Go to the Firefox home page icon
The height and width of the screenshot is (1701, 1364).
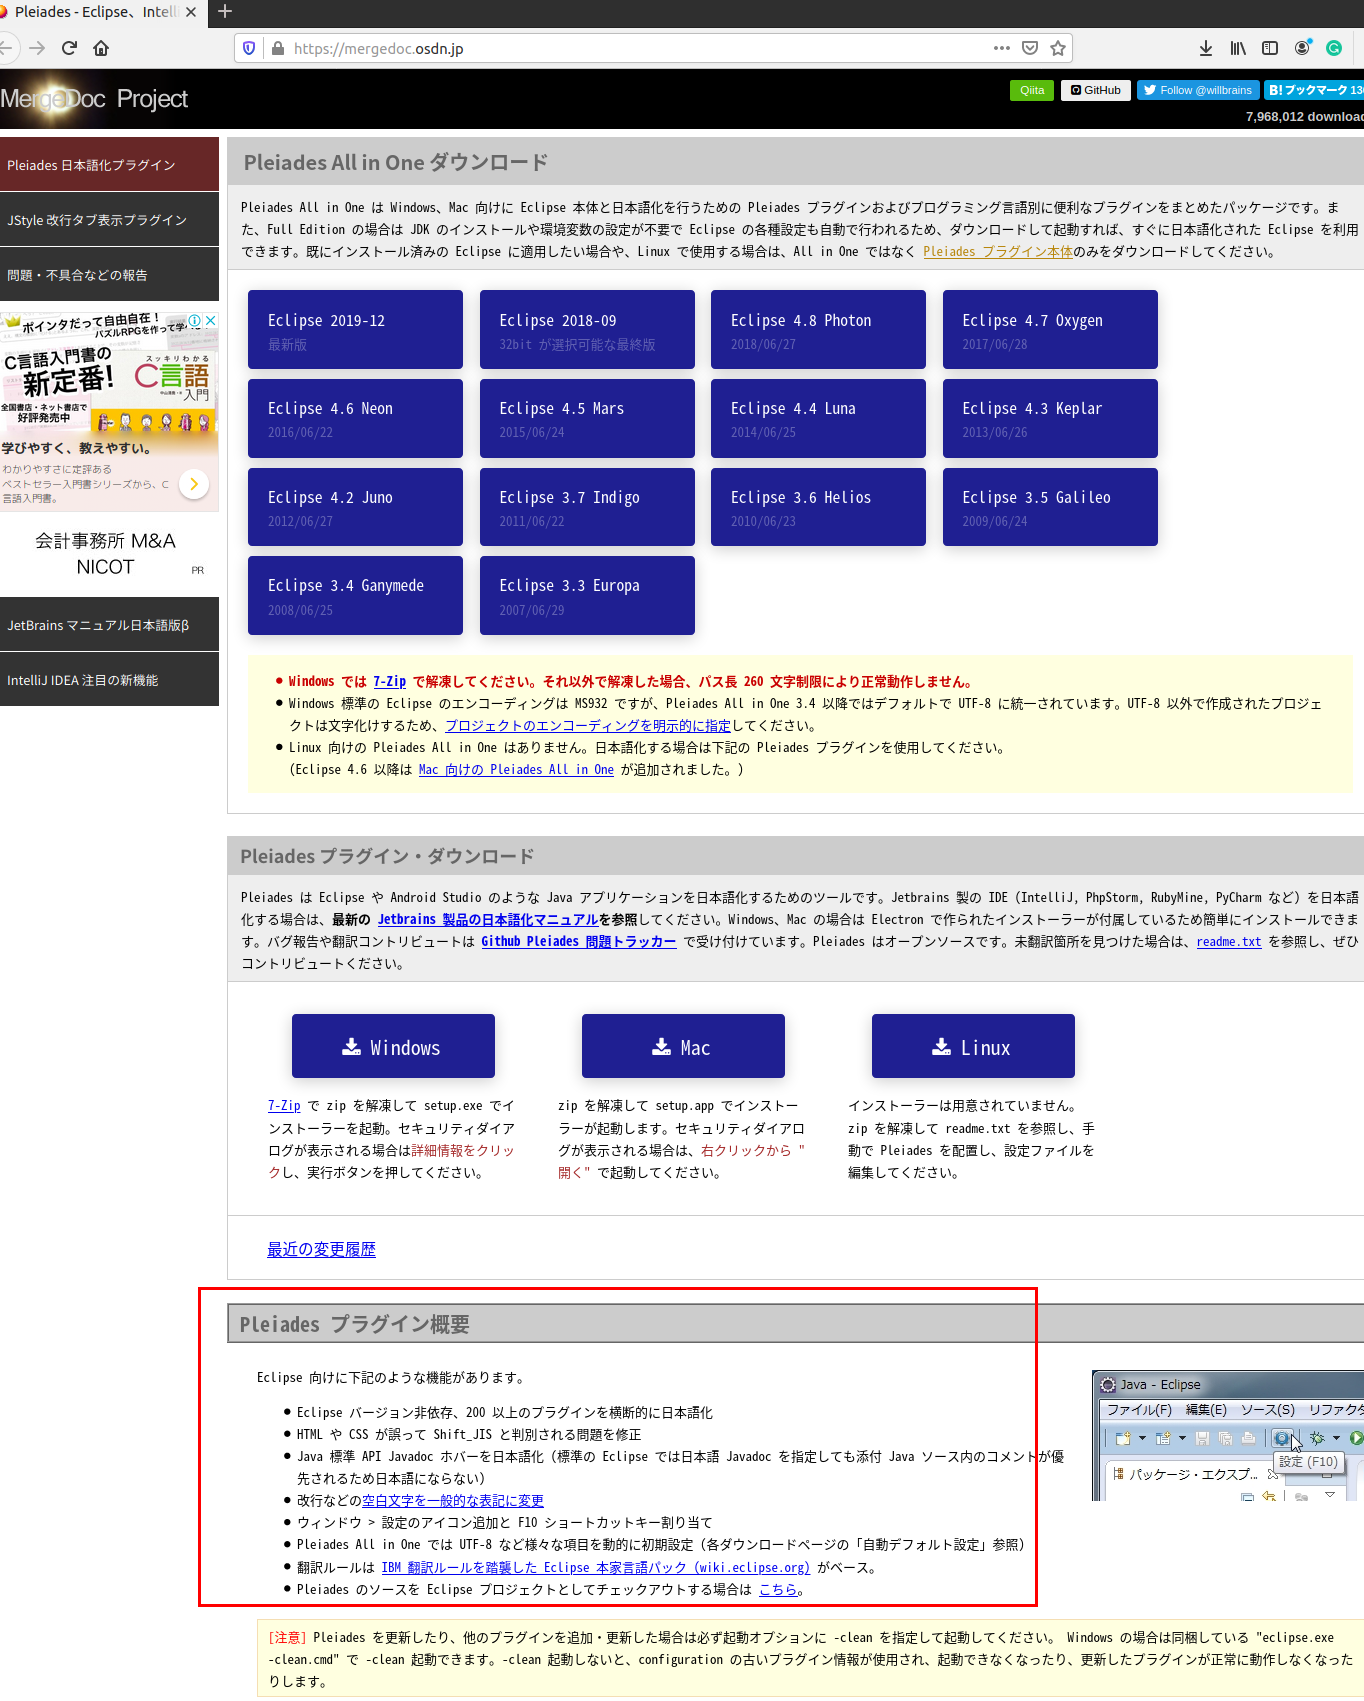pos(101,48)
